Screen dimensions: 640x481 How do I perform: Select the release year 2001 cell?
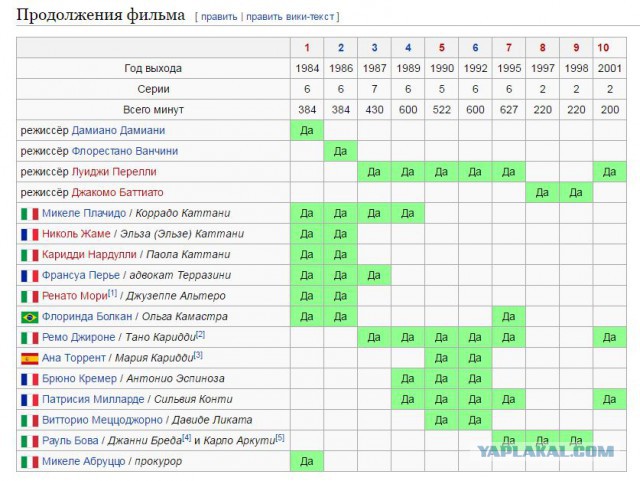(609, 68)
